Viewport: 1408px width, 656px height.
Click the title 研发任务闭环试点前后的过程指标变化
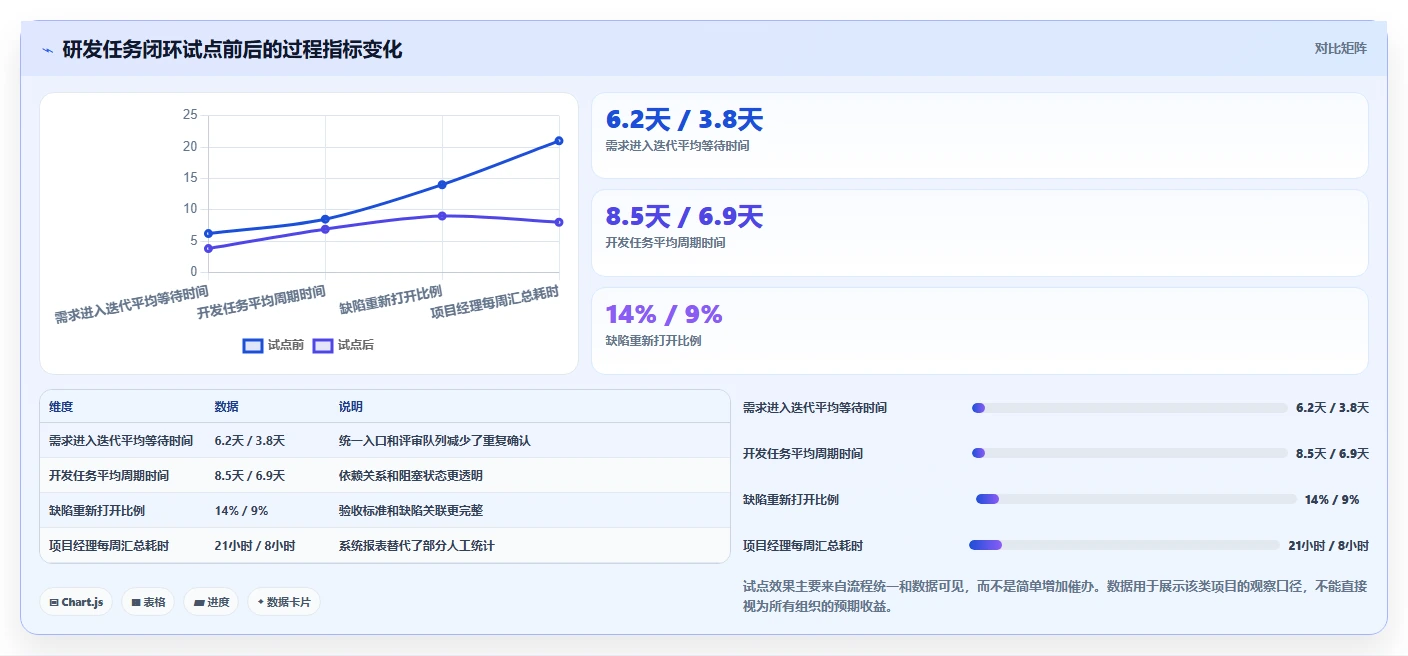pyautogui.click(x=232, y=49)
